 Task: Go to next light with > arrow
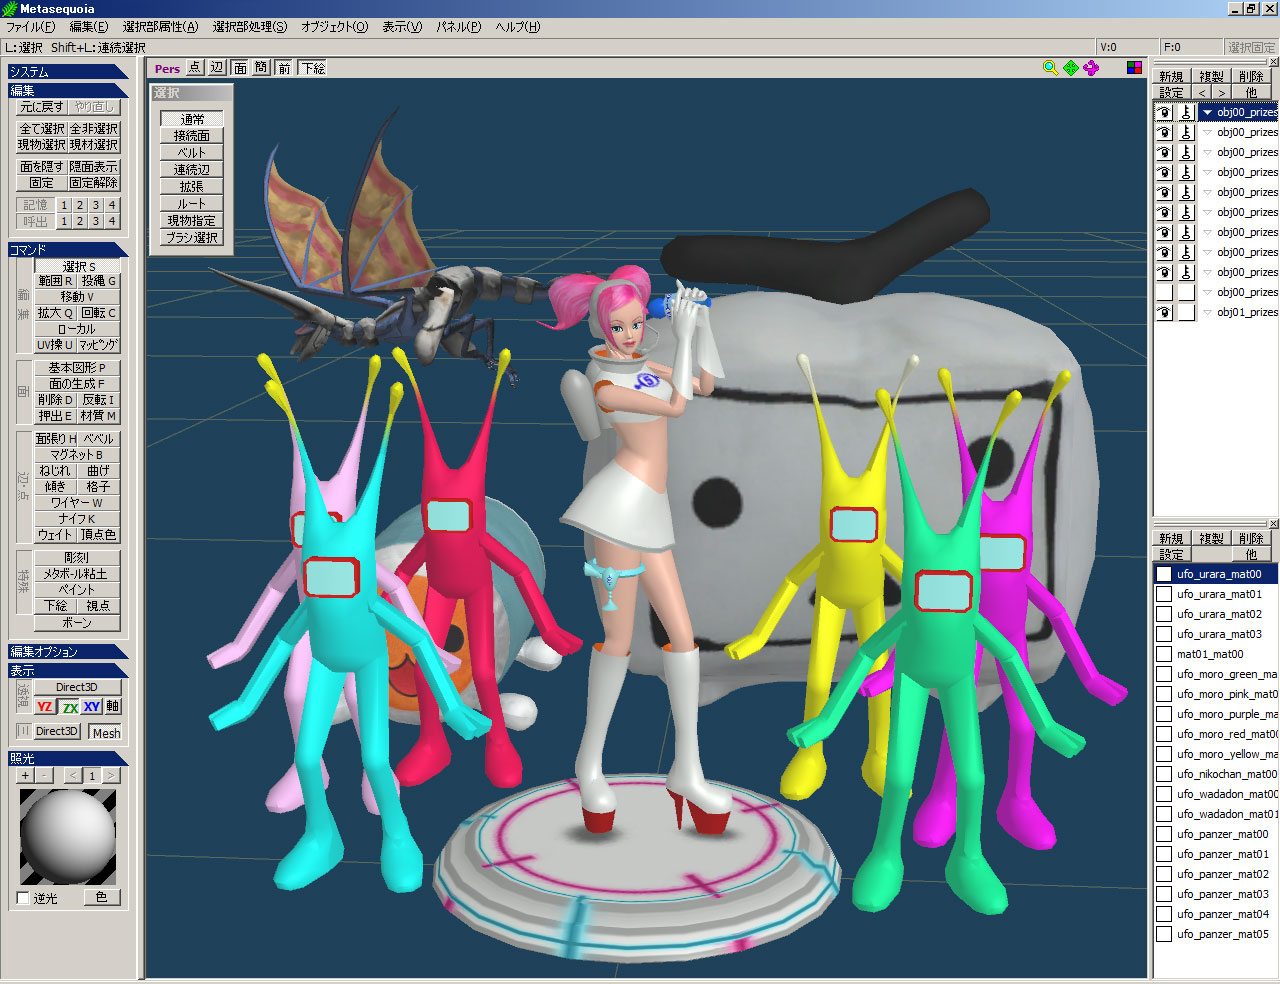coord(111,775)
